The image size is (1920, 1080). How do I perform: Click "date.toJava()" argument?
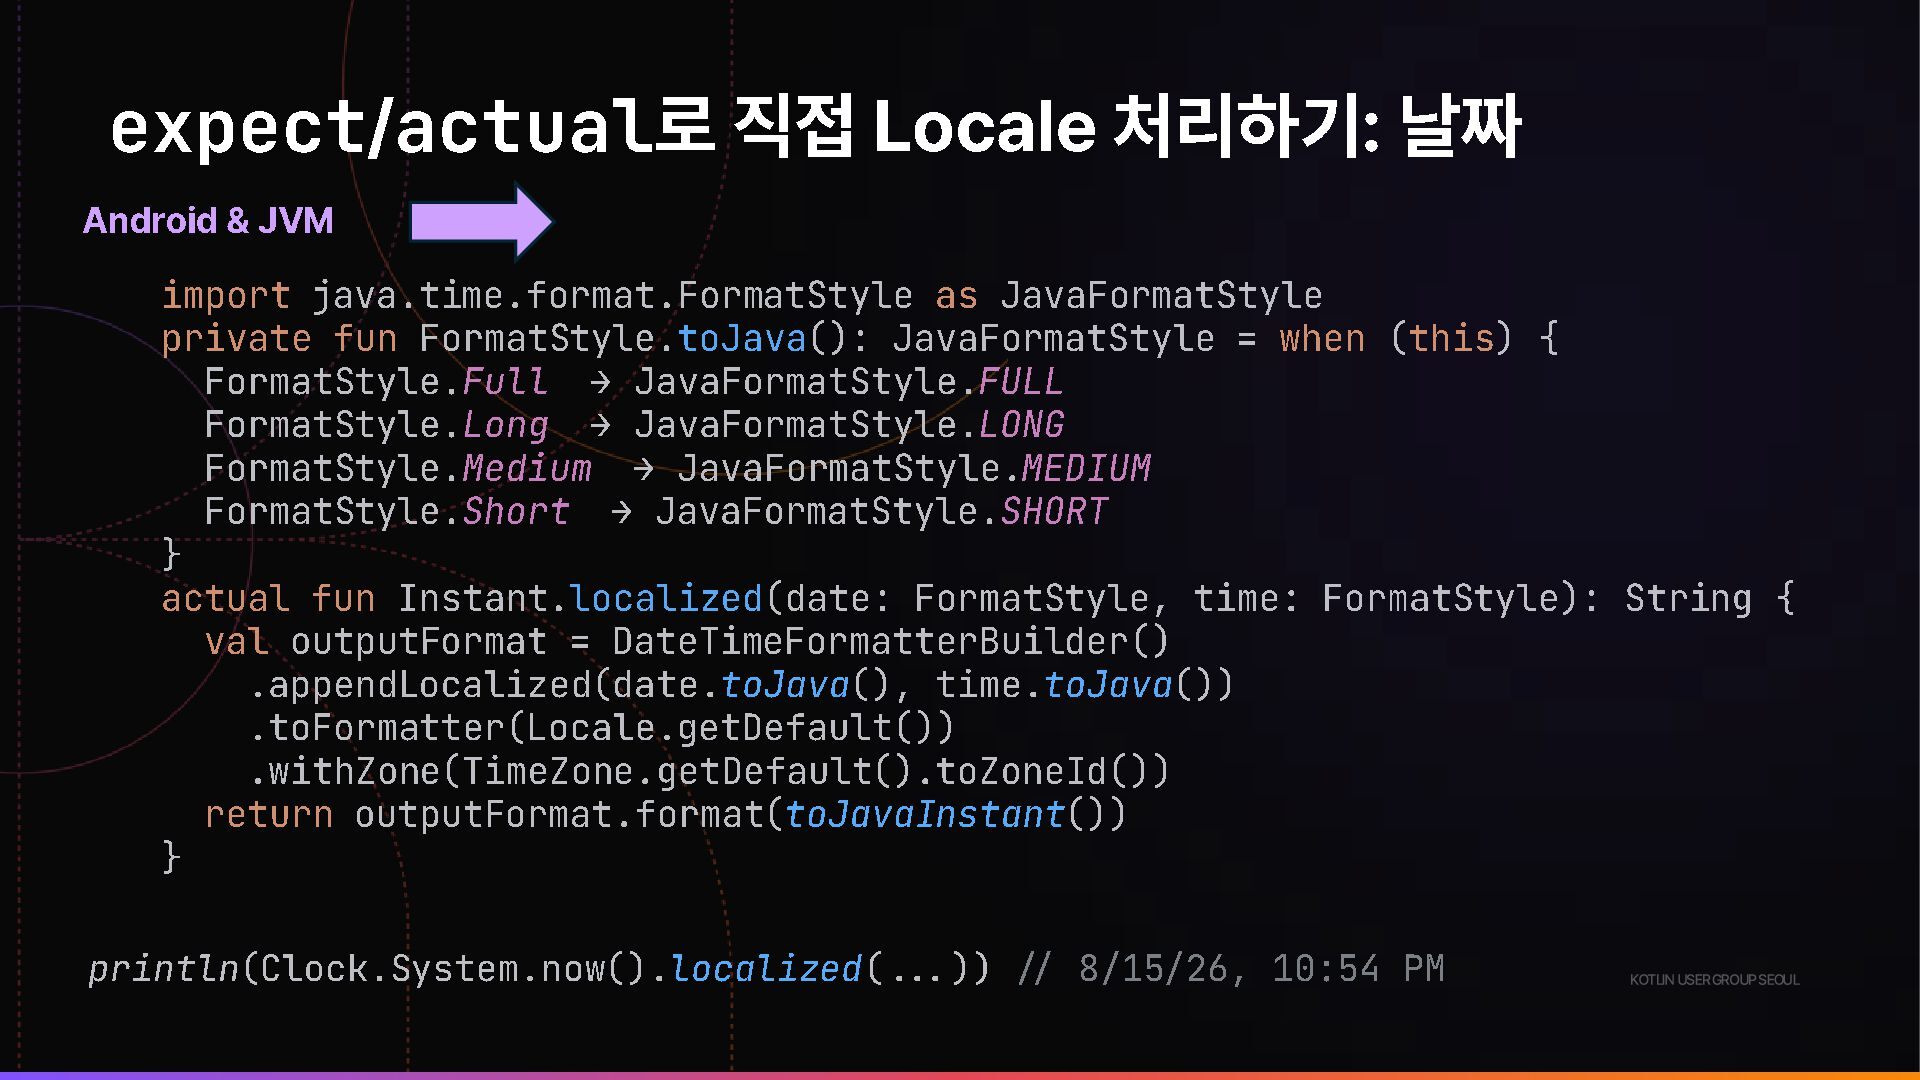[x=752, y=685]
